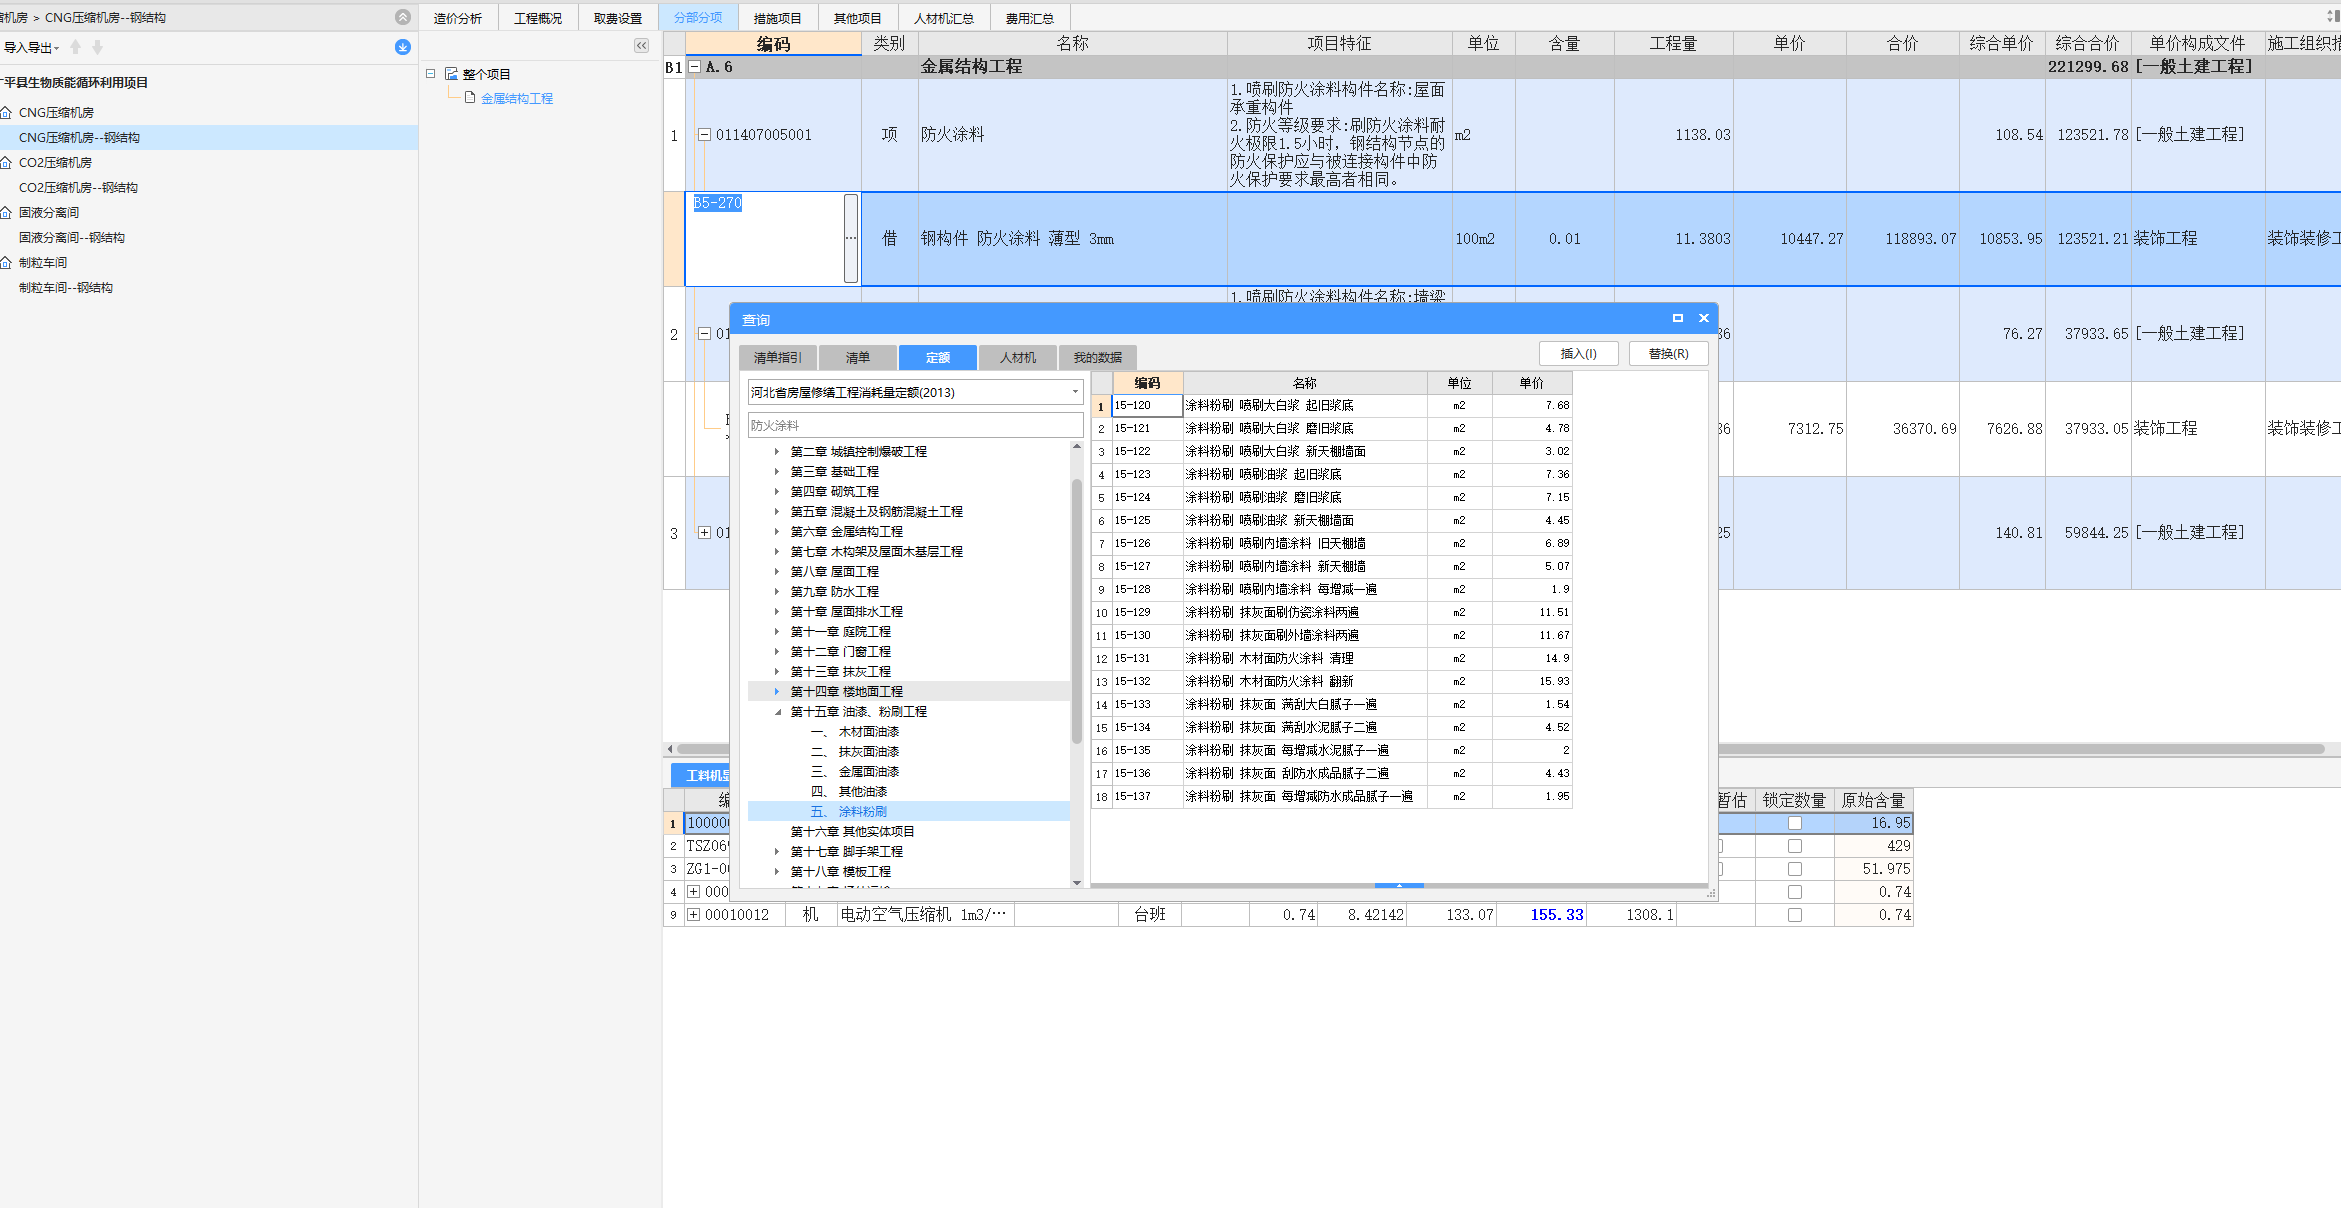Click the 编码 column header in main table

coord(773,43)
